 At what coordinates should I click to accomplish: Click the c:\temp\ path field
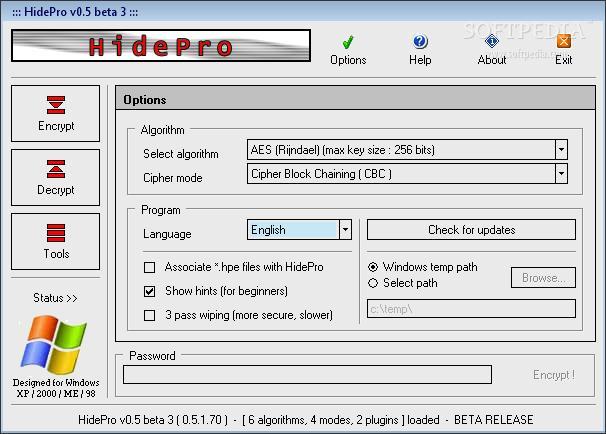471,308
